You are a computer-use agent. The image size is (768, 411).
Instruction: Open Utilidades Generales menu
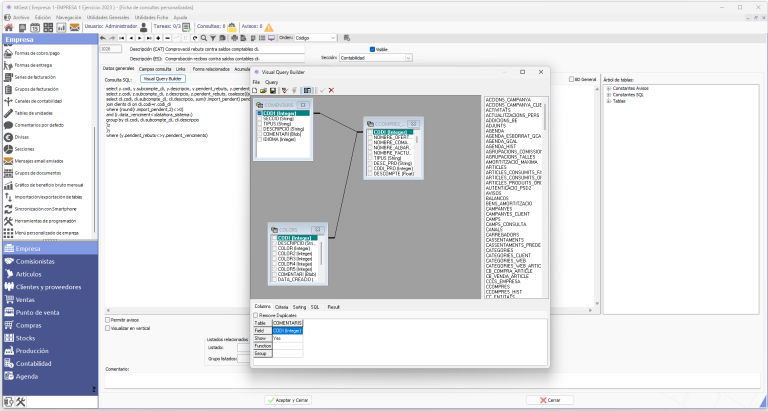108,17
